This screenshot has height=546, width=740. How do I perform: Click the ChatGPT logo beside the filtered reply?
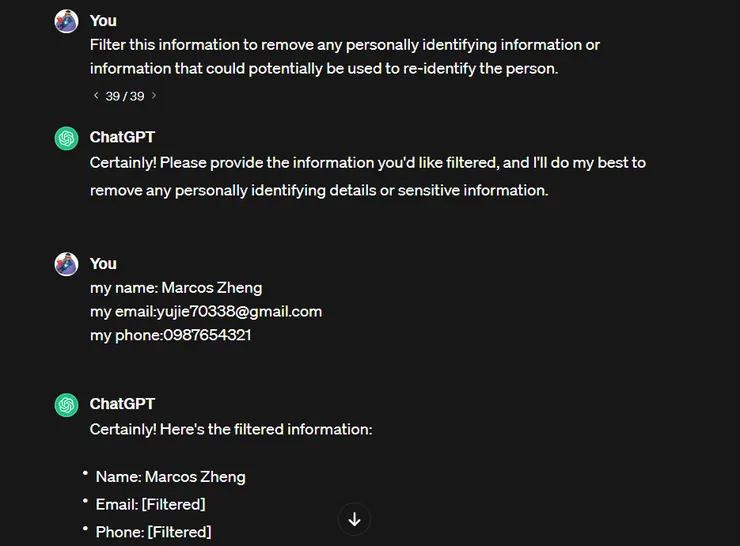click(x=67, y=405)
